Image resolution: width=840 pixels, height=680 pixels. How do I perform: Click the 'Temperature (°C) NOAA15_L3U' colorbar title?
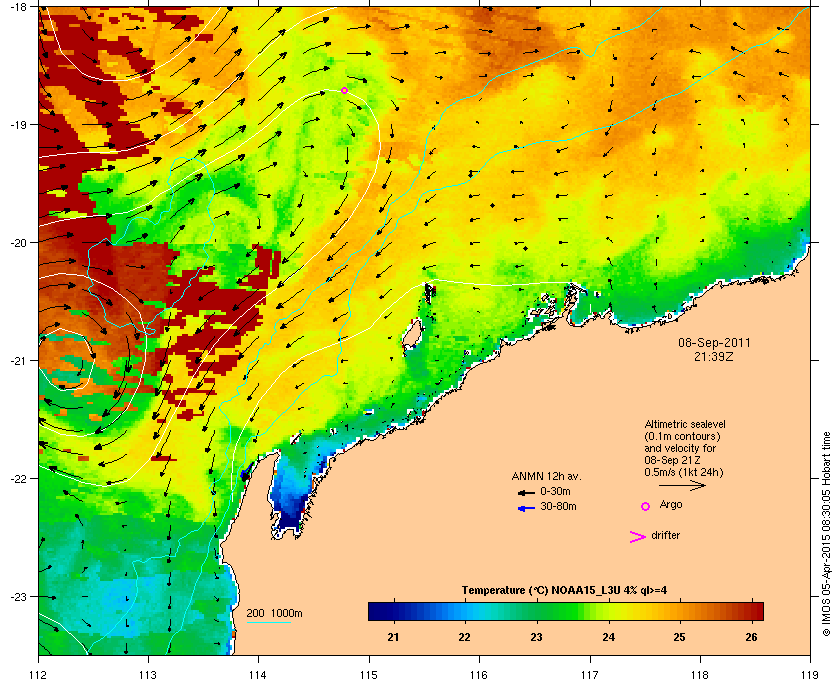click(539, 591)
